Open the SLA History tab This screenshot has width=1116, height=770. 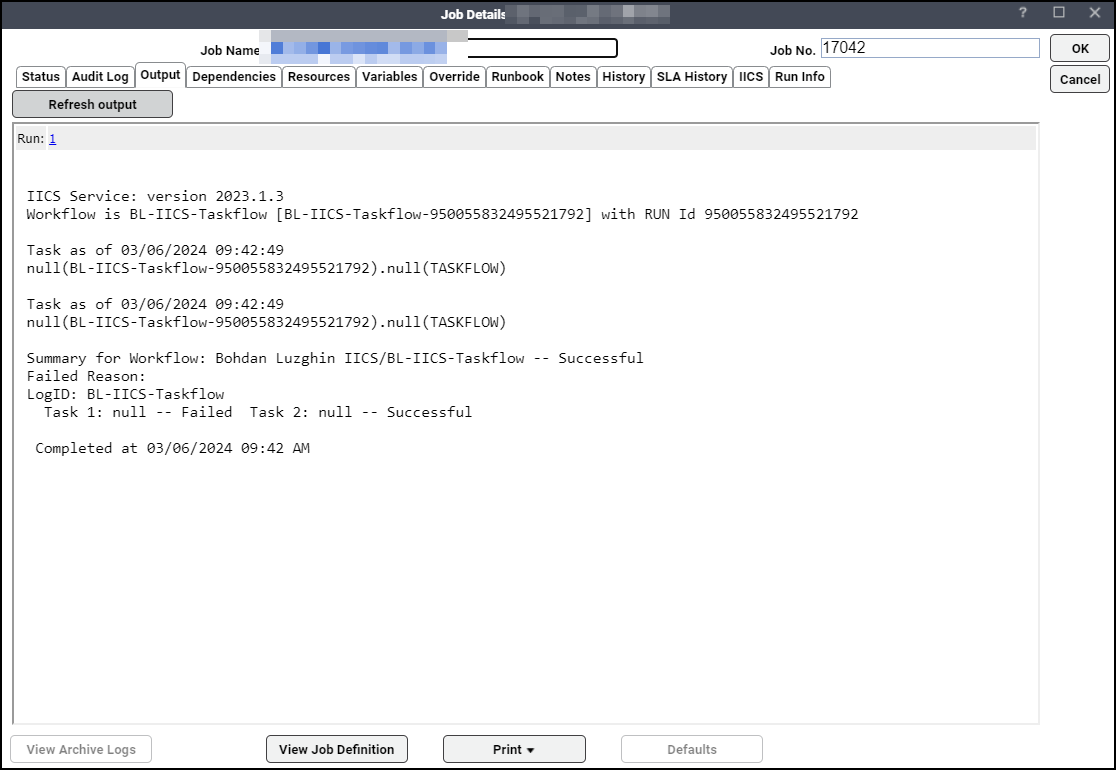(692, 77)
